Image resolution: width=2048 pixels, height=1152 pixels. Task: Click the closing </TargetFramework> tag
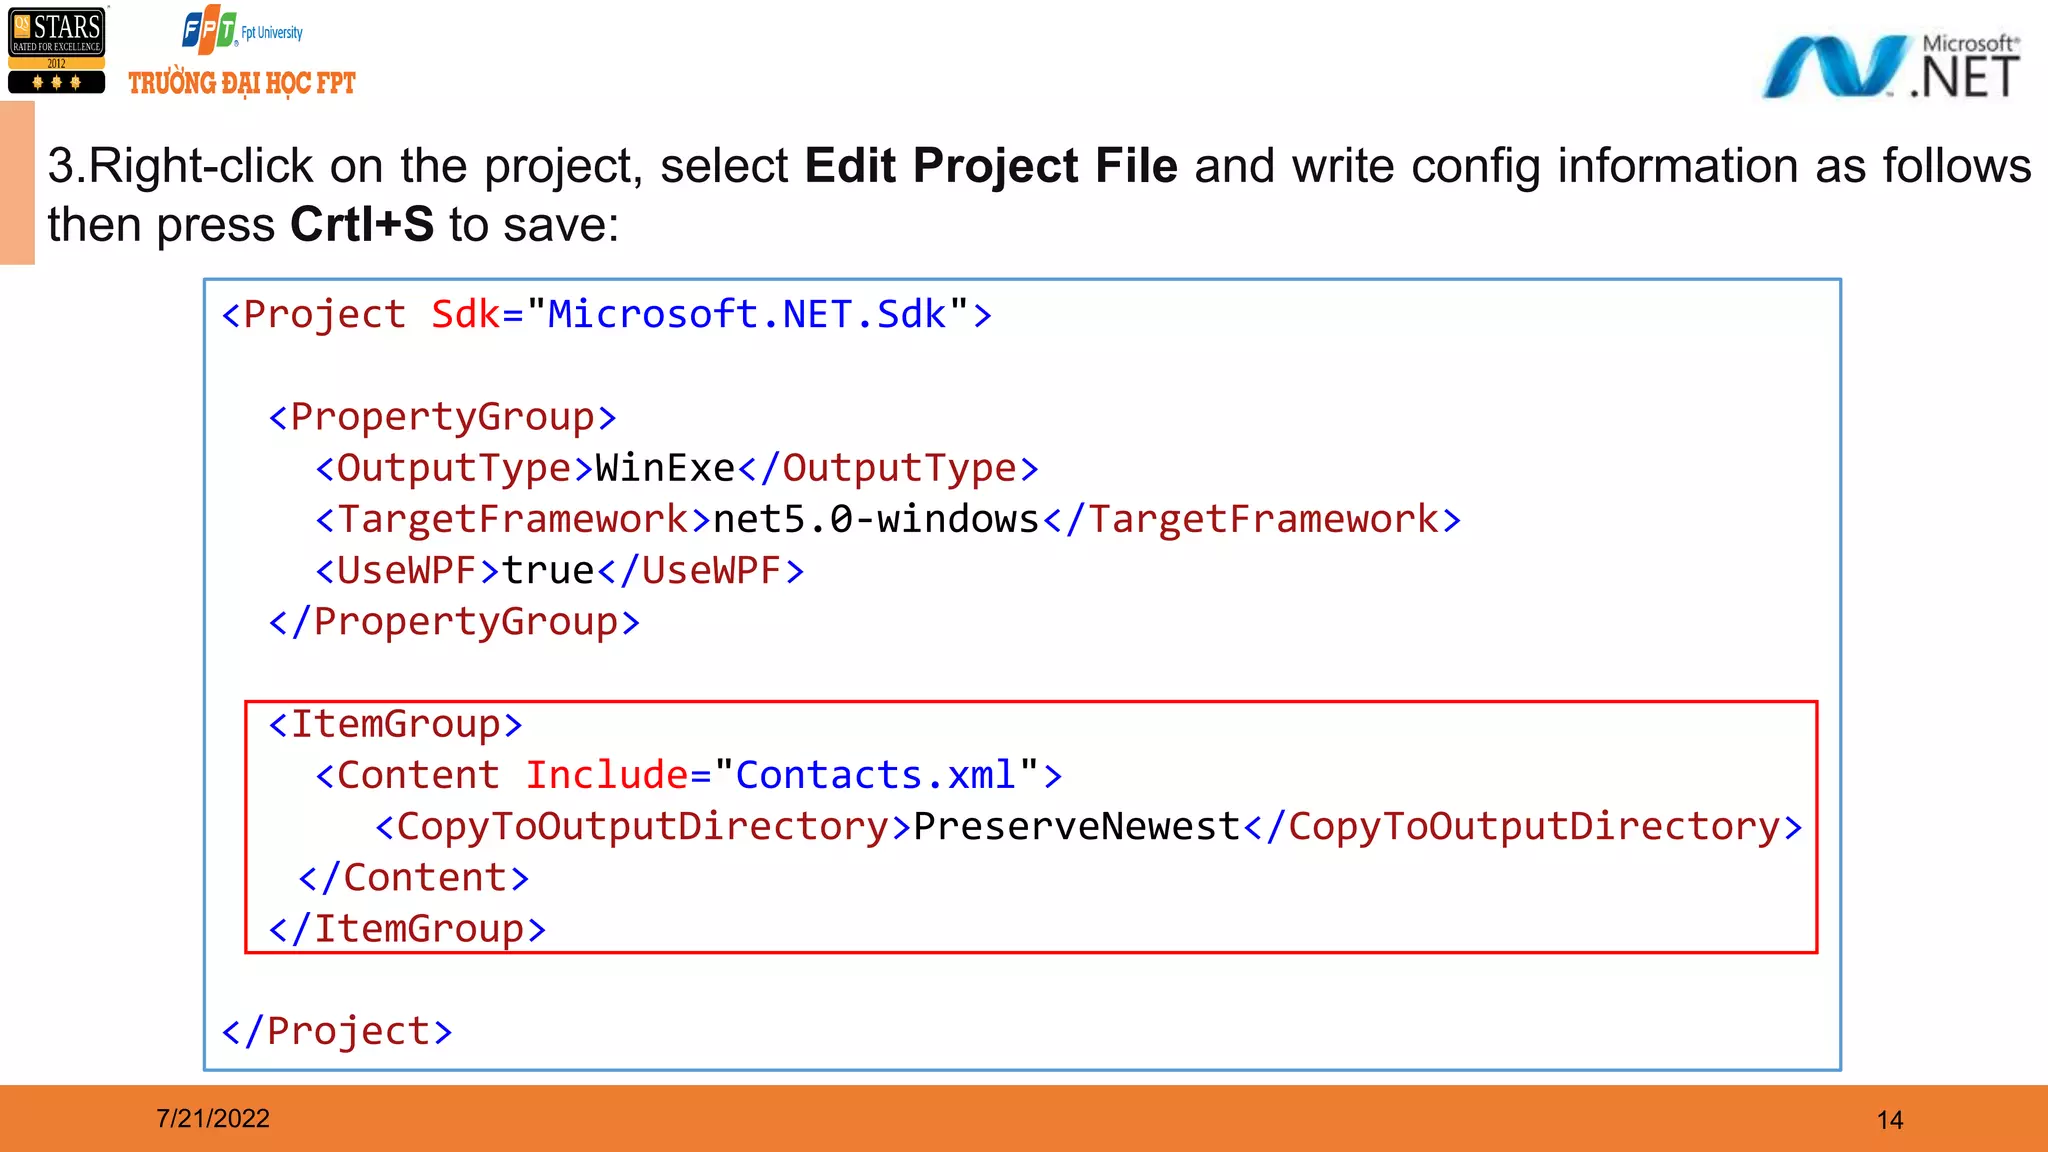click(x=1252, y=519)
